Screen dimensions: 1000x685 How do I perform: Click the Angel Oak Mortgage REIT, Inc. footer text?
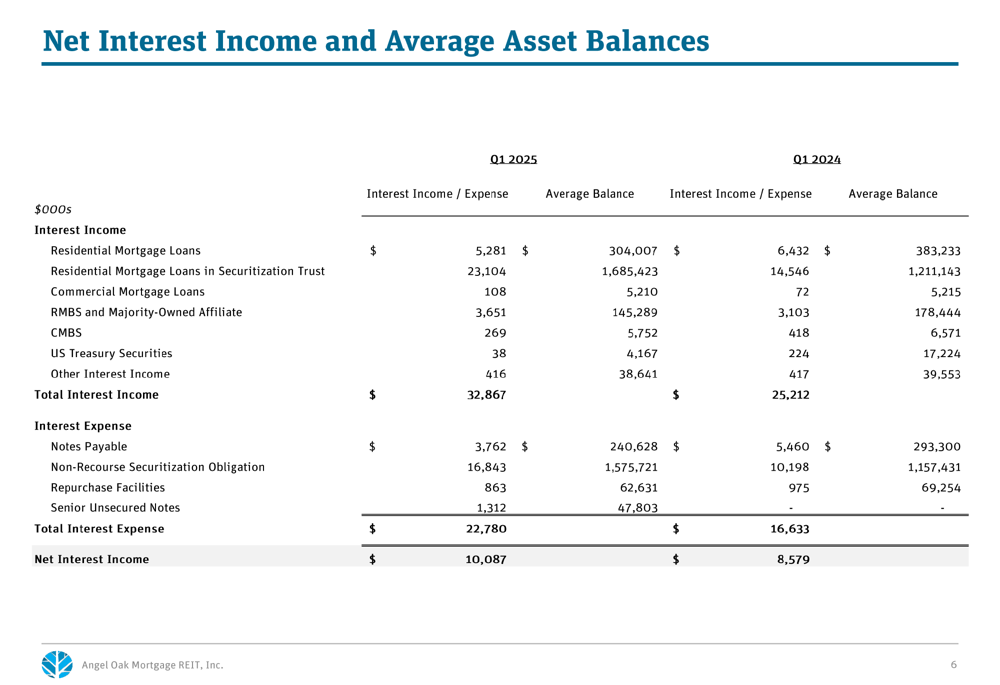pos(152,665)
